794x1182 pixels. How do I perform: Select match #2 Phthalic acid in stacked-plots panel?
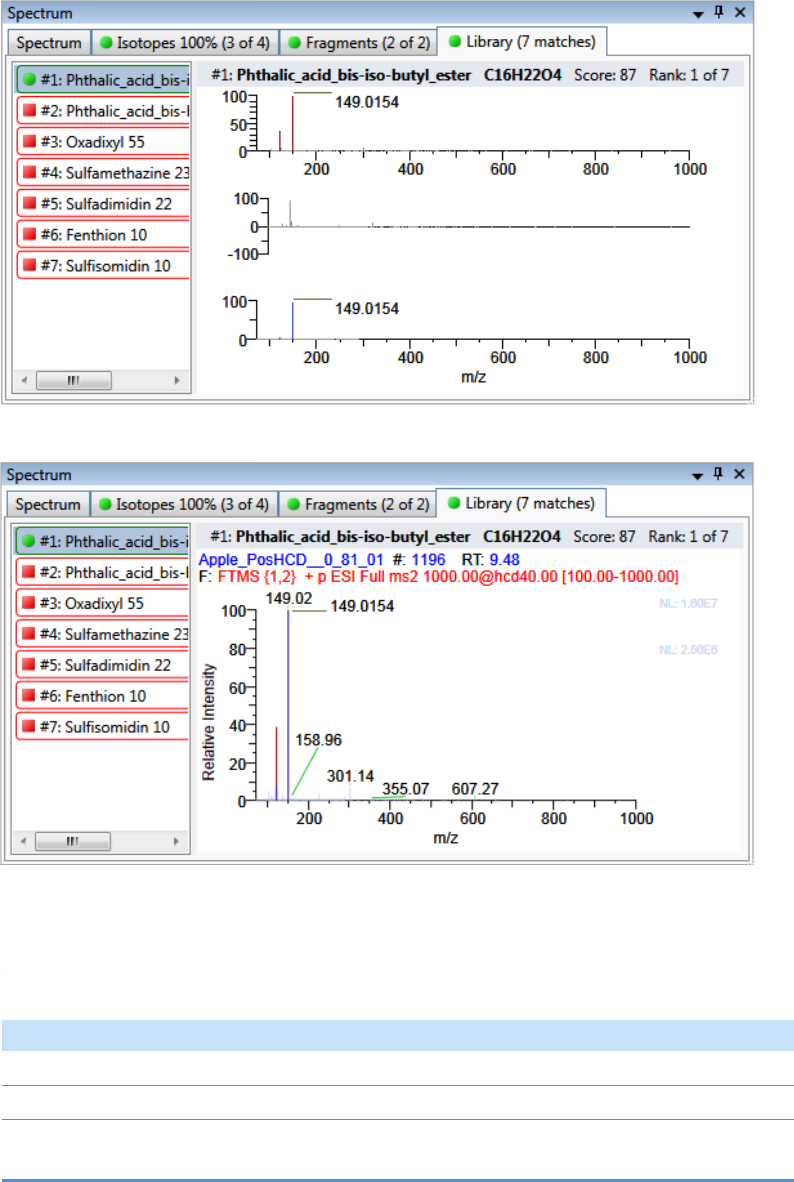pos(103,111)
